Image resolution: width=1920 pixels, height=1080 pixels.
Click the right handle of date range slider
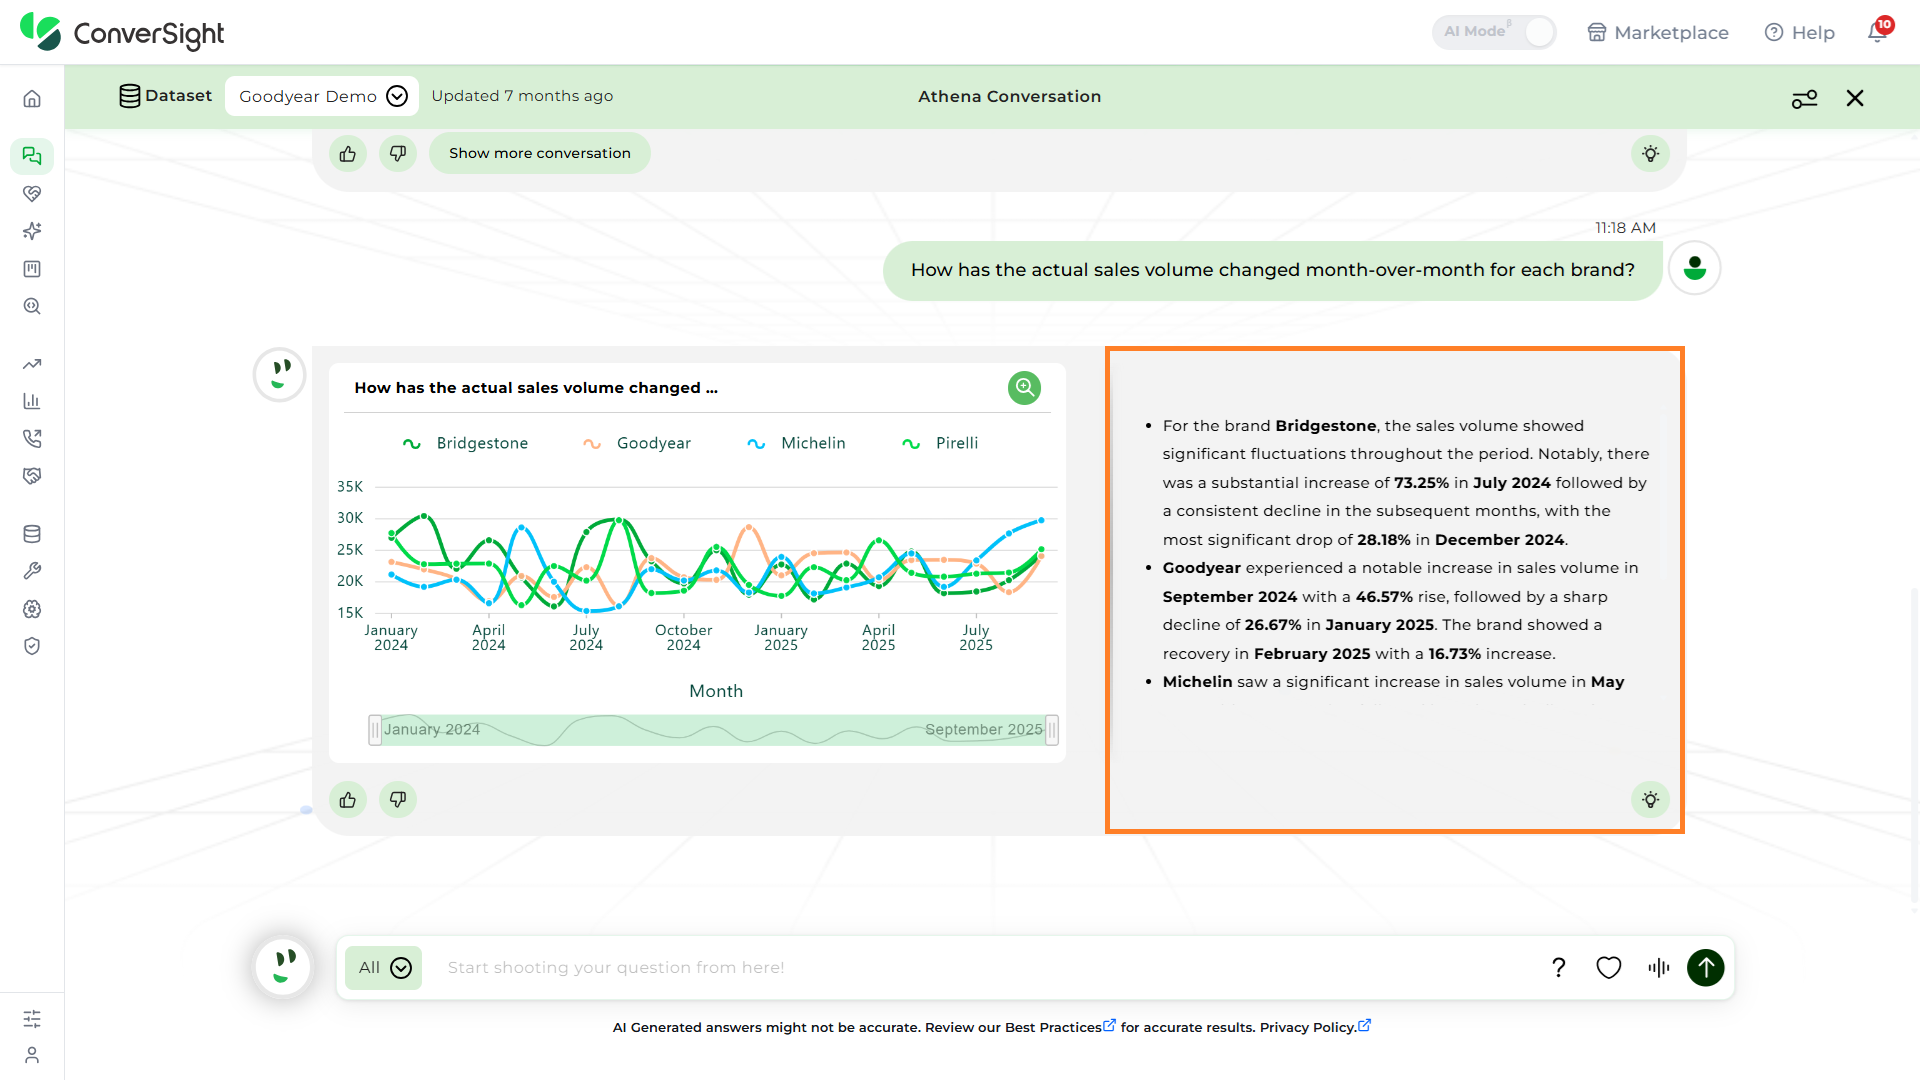pos(1052,730)
